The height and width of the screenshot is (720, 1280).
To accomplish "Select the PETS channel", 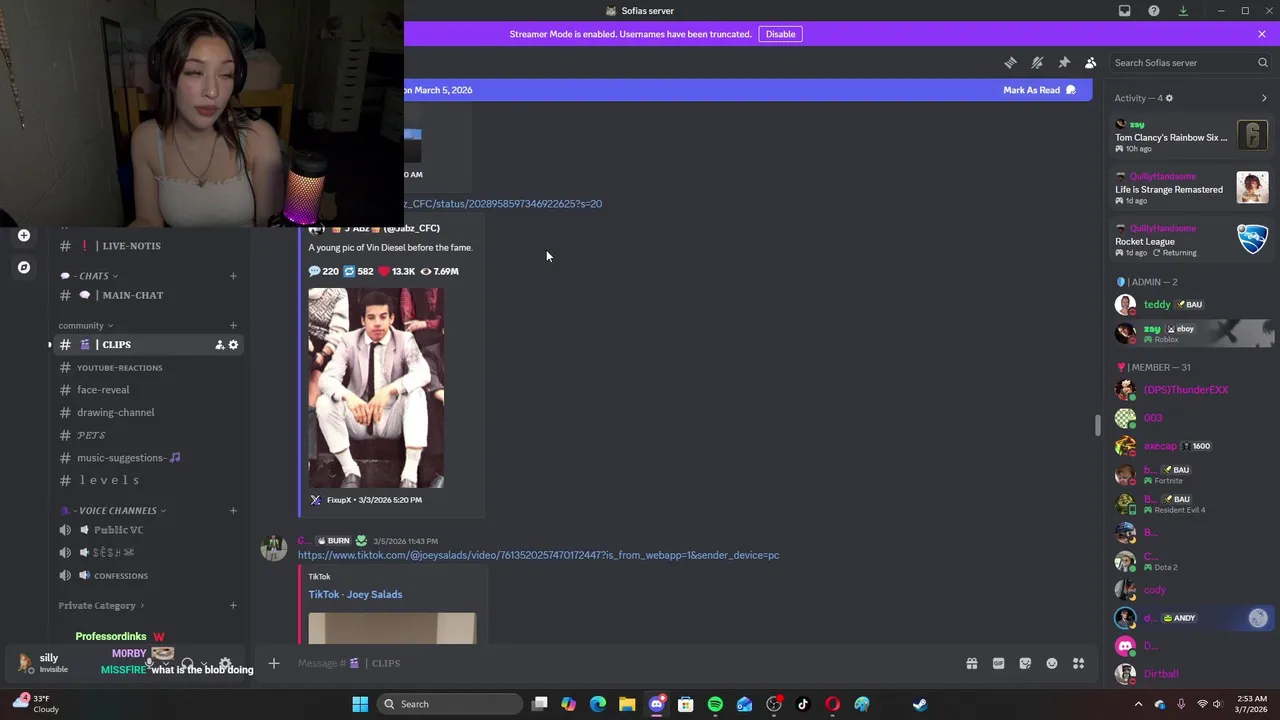I will click(x=148, y=435).
